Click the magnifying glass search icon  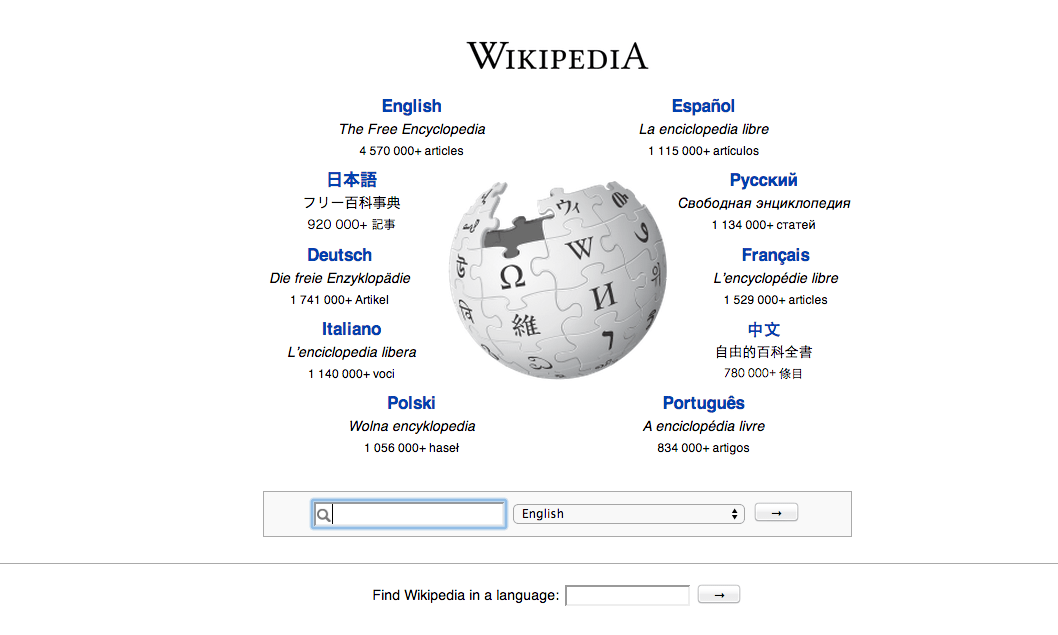pyautogui.click(x=323, y=514)
